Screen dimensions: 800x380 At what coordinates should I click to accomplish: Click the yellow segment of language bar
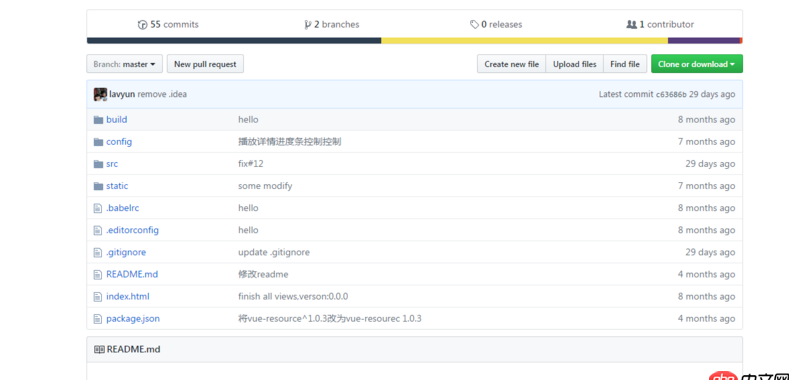(x=524, y=40)
